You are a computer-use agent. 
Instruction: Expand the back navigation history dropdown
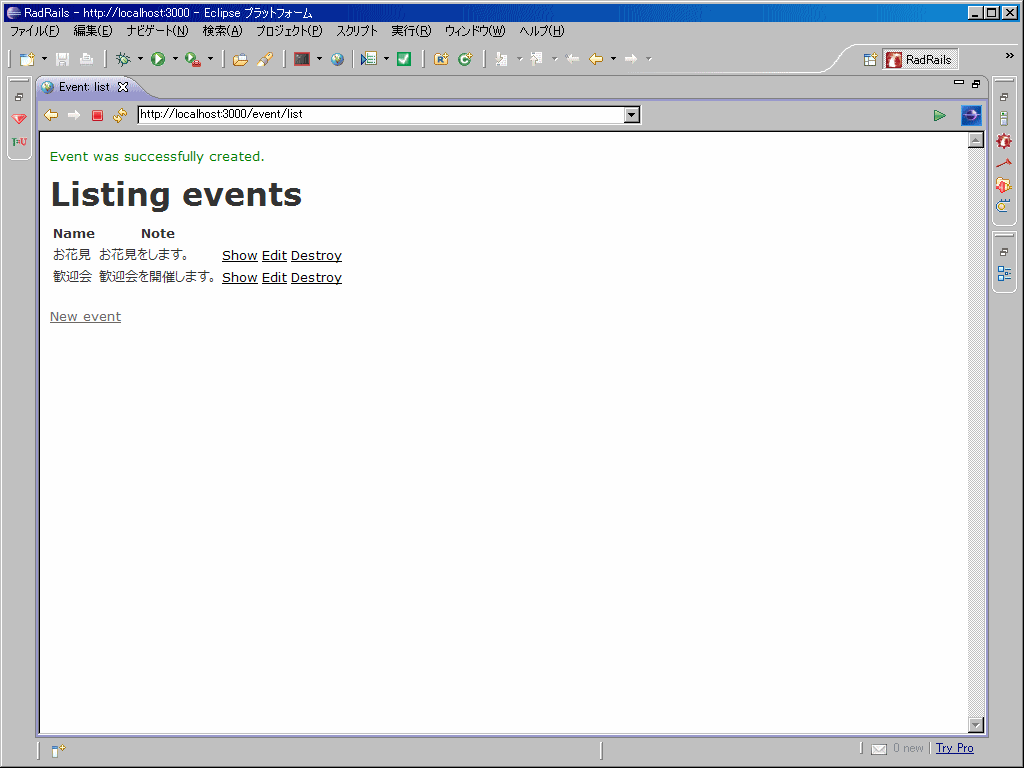point(613,59)
